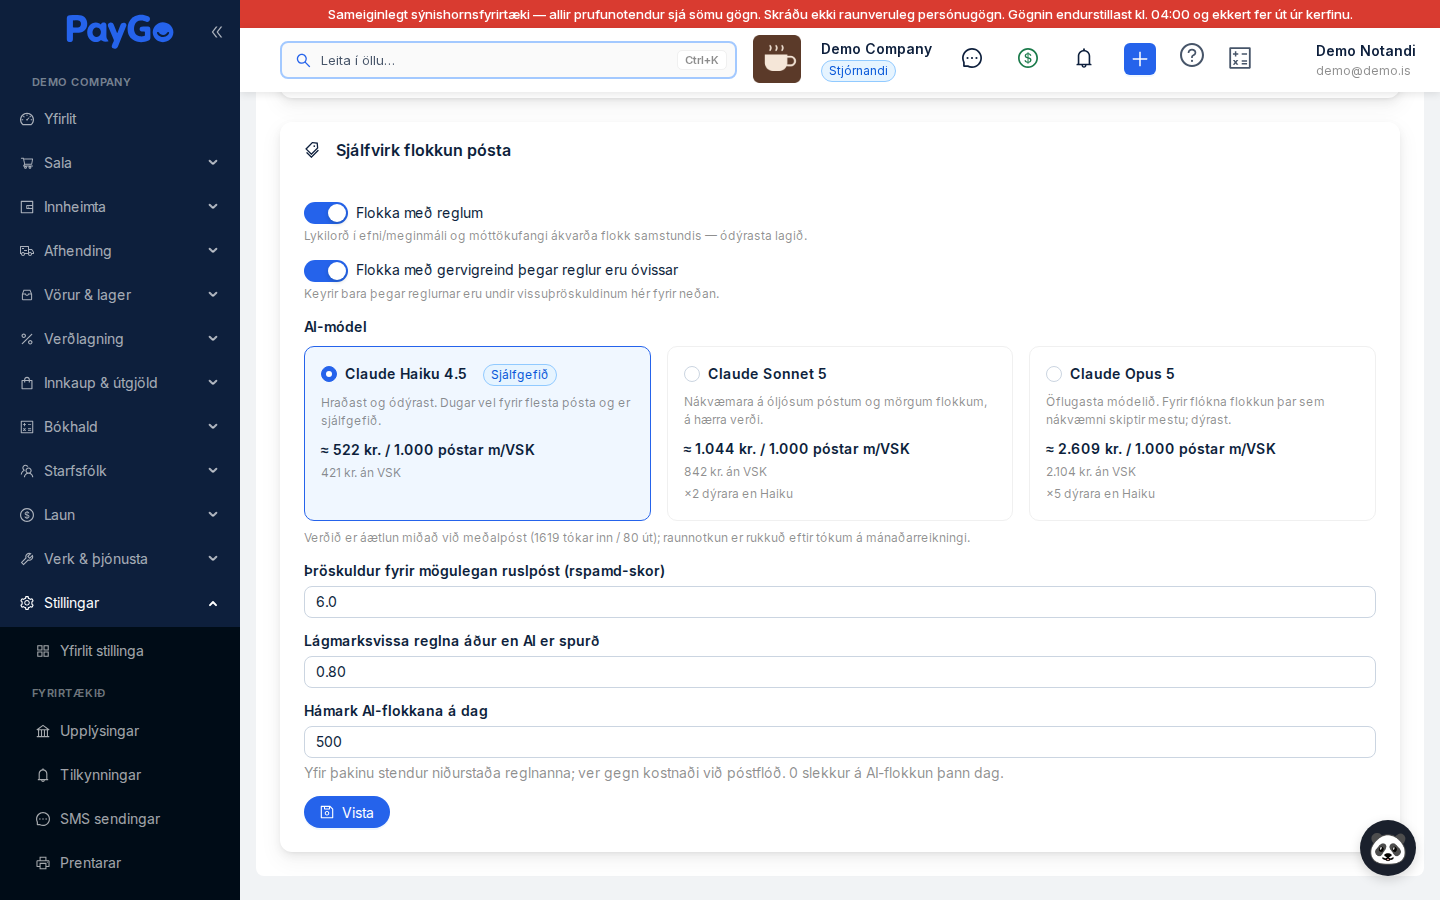Click the Hámark AI-flokkana field 500

pyautogui.click(x=840, y=742)
